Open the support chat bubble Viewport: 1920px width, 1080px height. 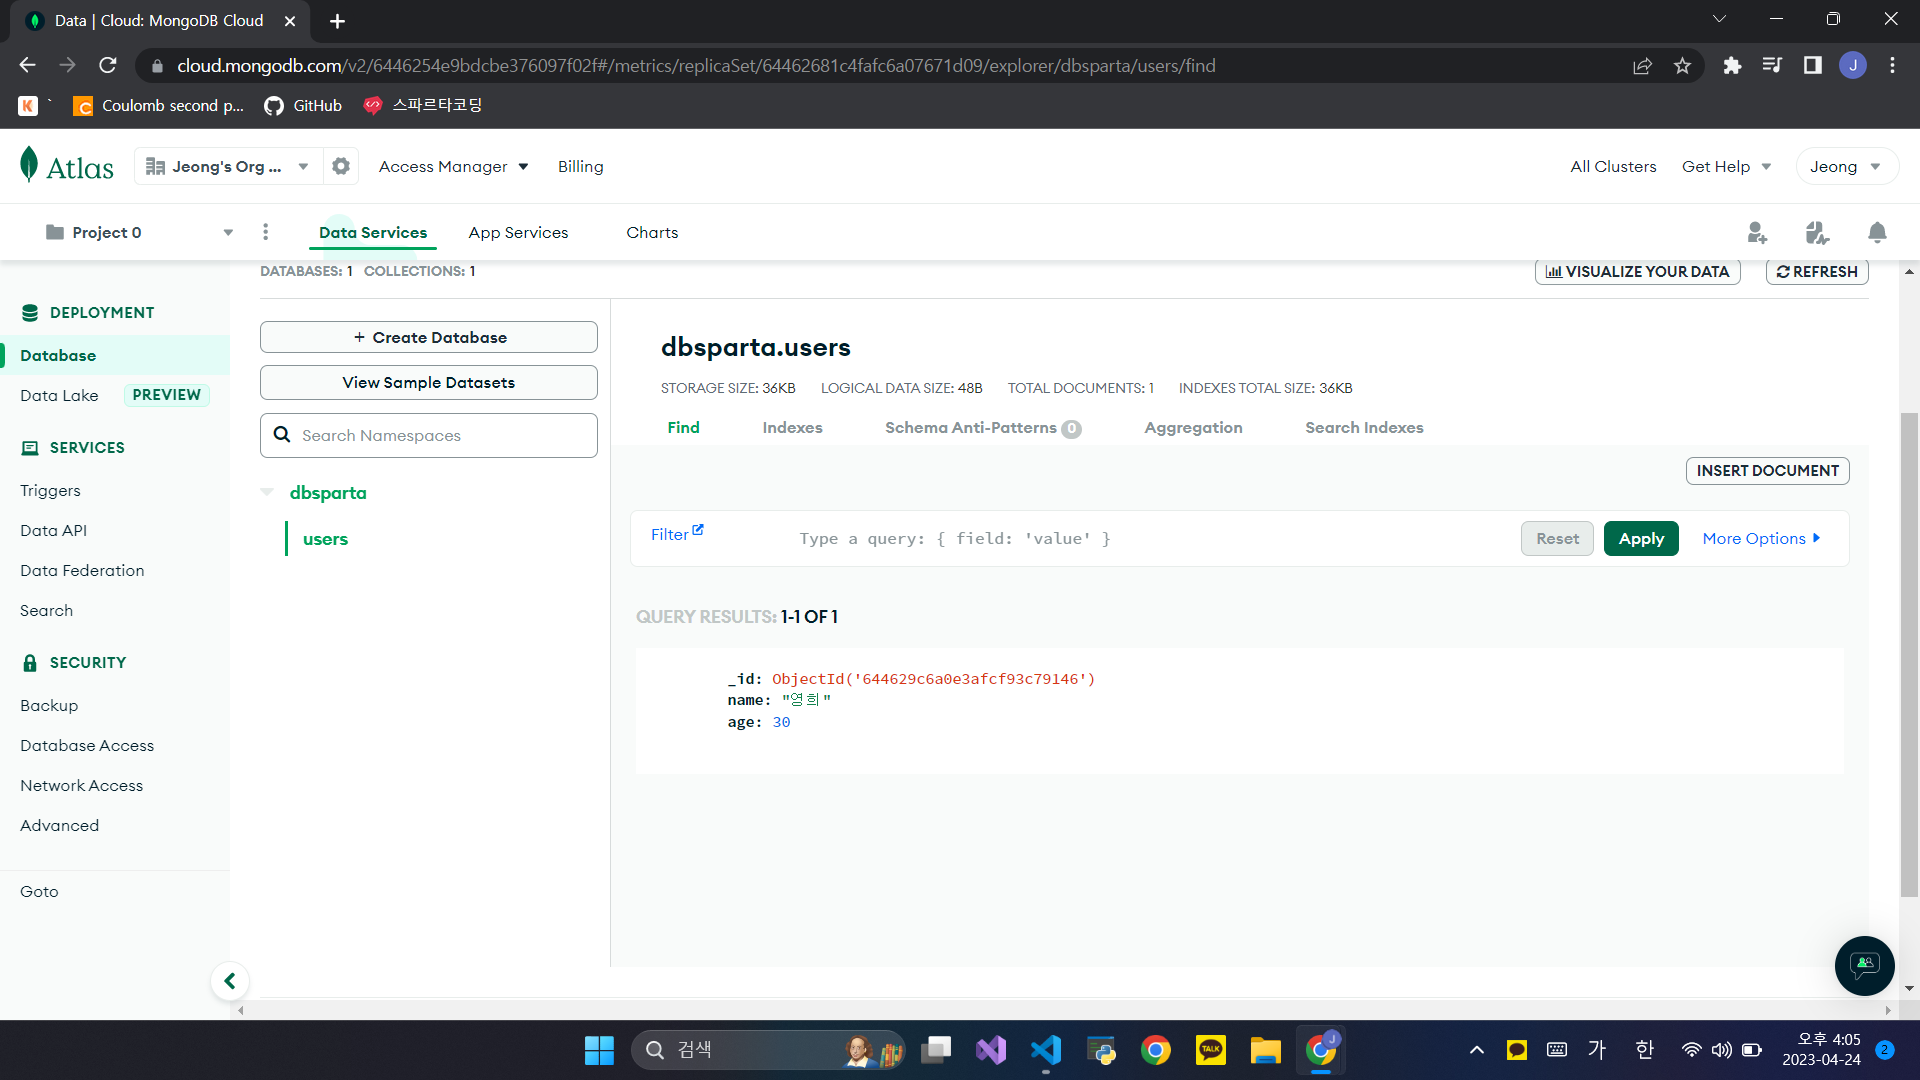point(1864,965)
